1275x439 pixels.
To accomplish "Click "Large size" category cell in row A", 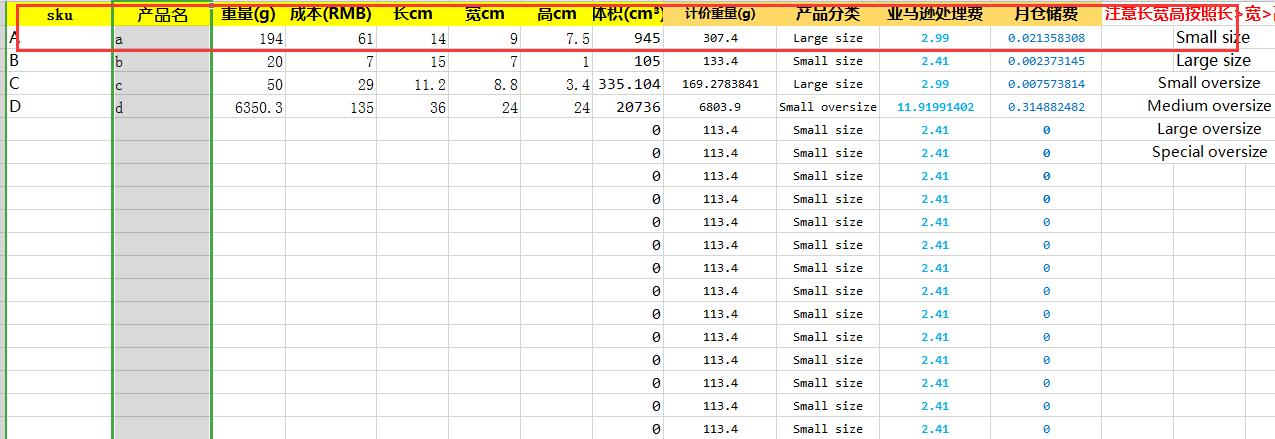I will click(x=828, y=39).
